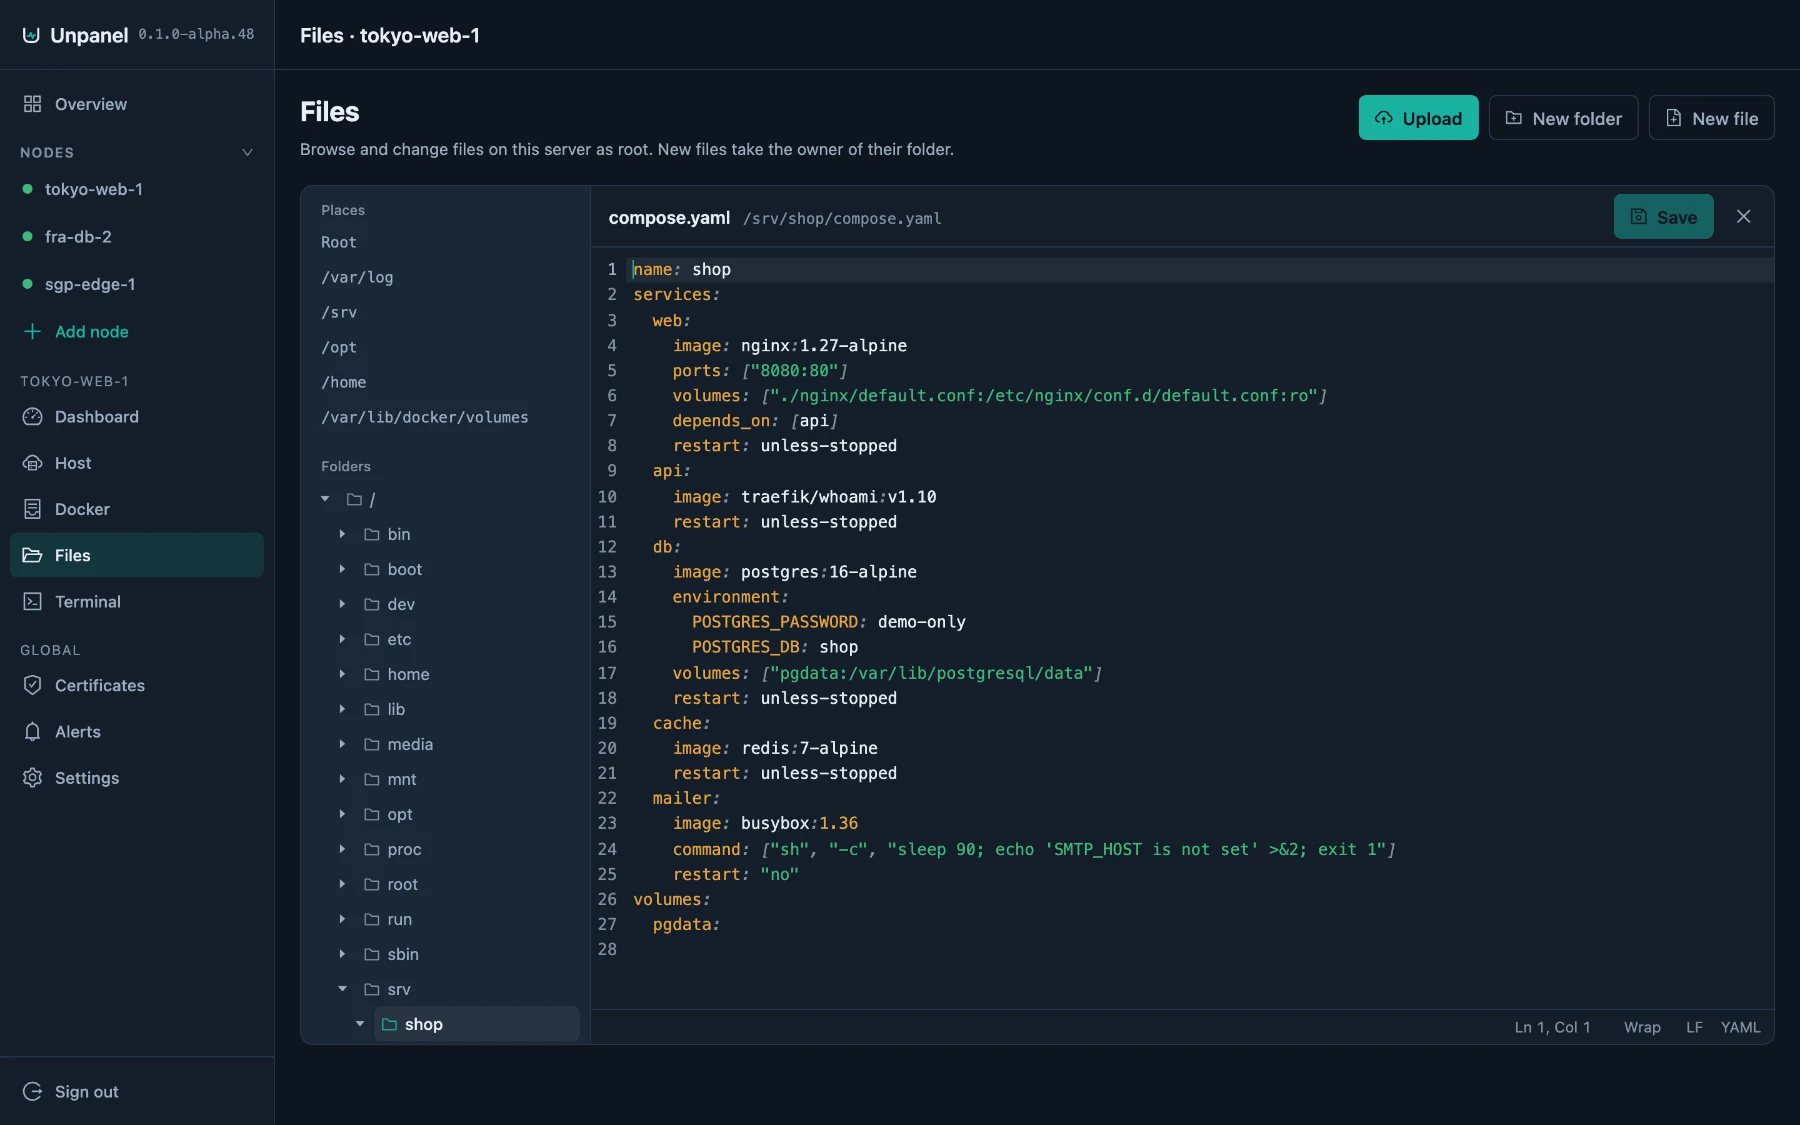This screenshot has height=1125, width=1800.
Task: Save the compose.yaml file
Action: [x=1663, y=217]
